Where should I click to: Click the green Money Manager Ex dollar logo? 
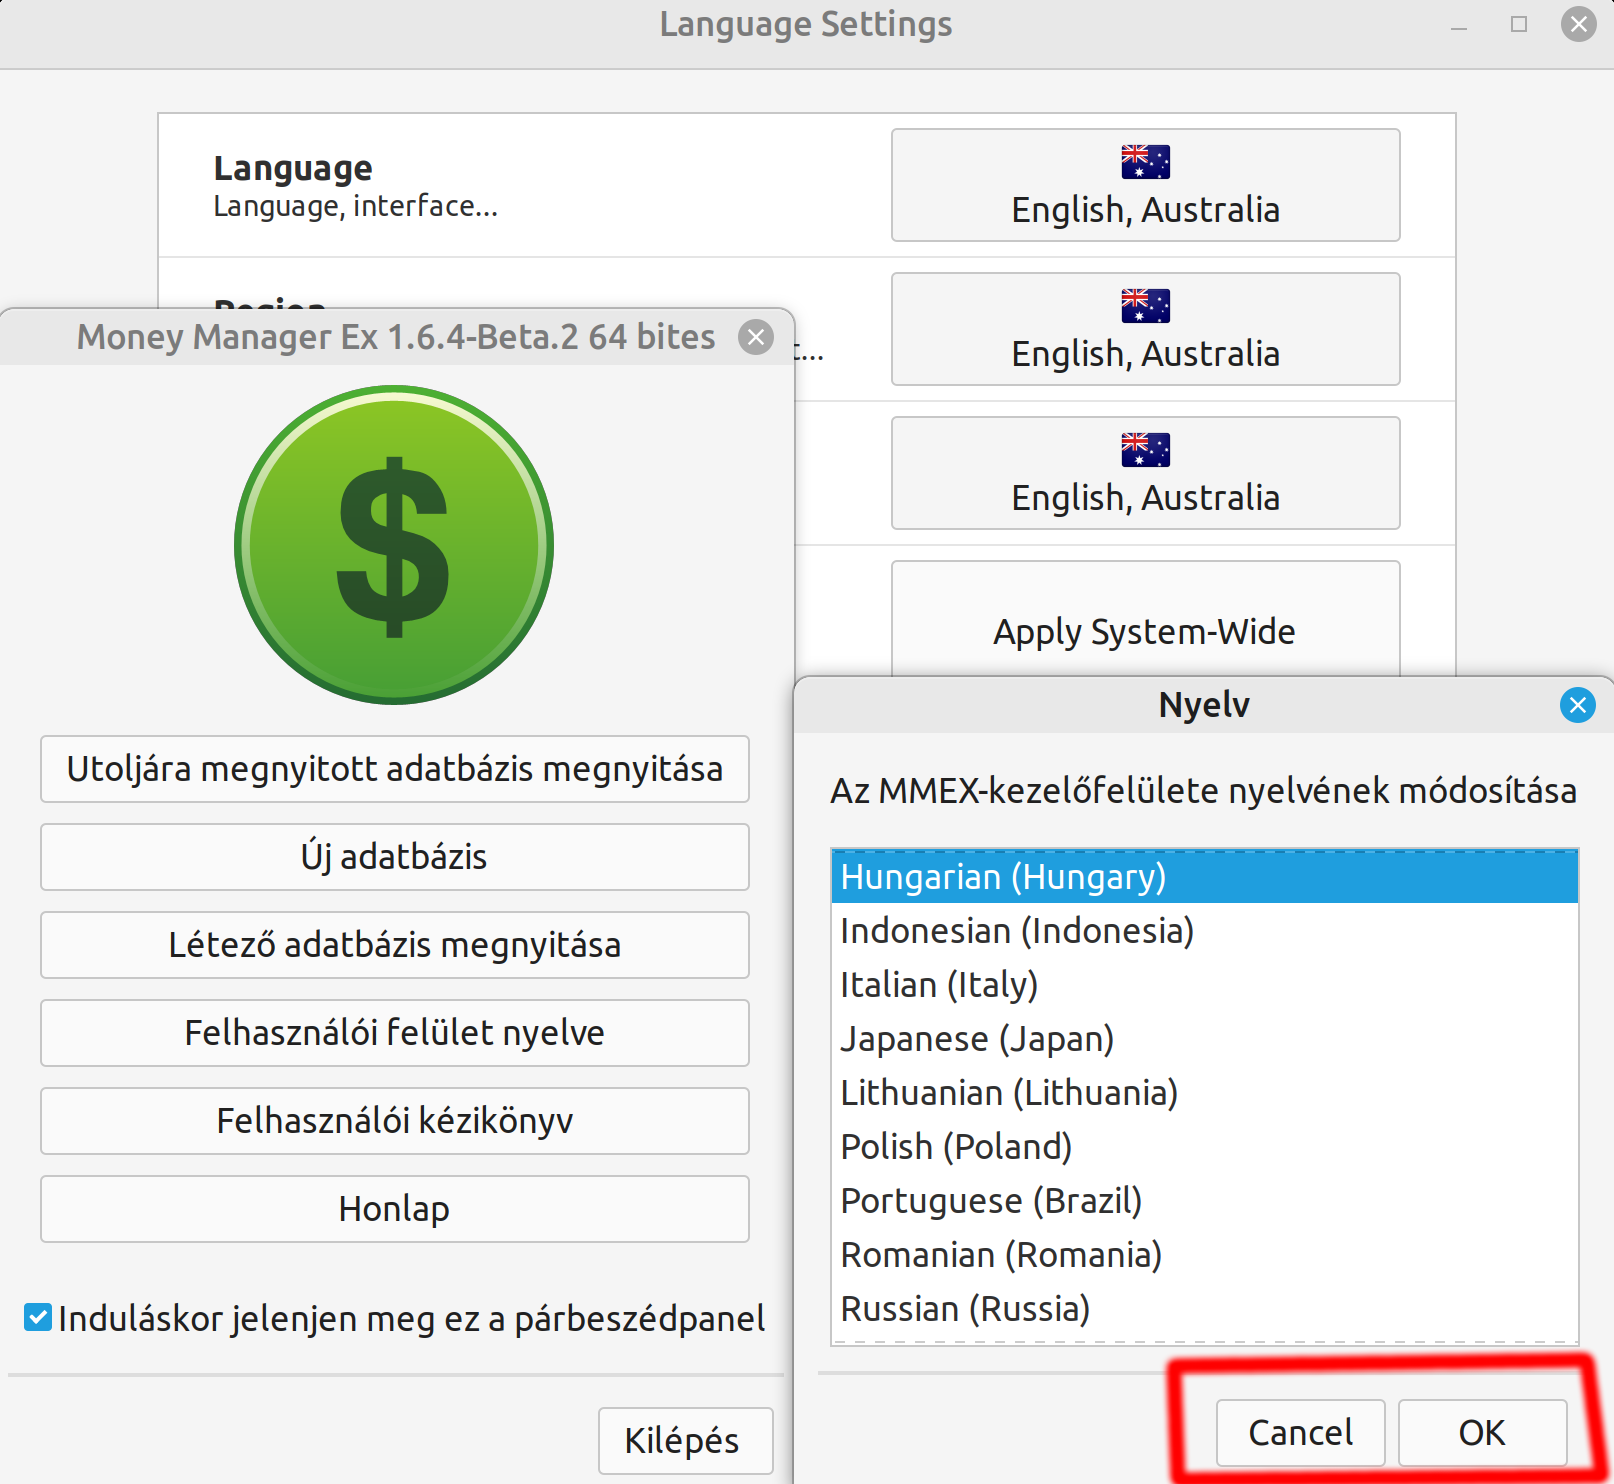click(393, 543)
